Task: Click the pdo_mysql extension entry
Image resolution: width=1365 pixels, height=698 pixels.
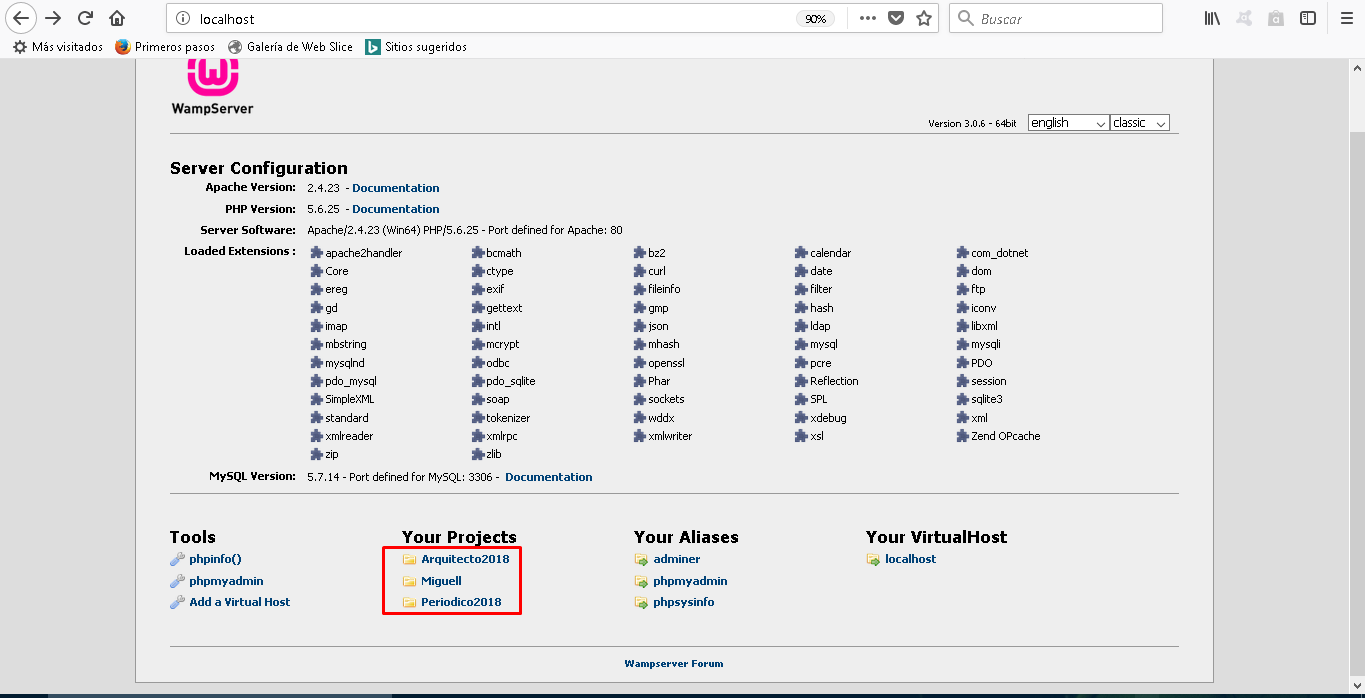Action: pyautogui.click(x=344, y=381)
